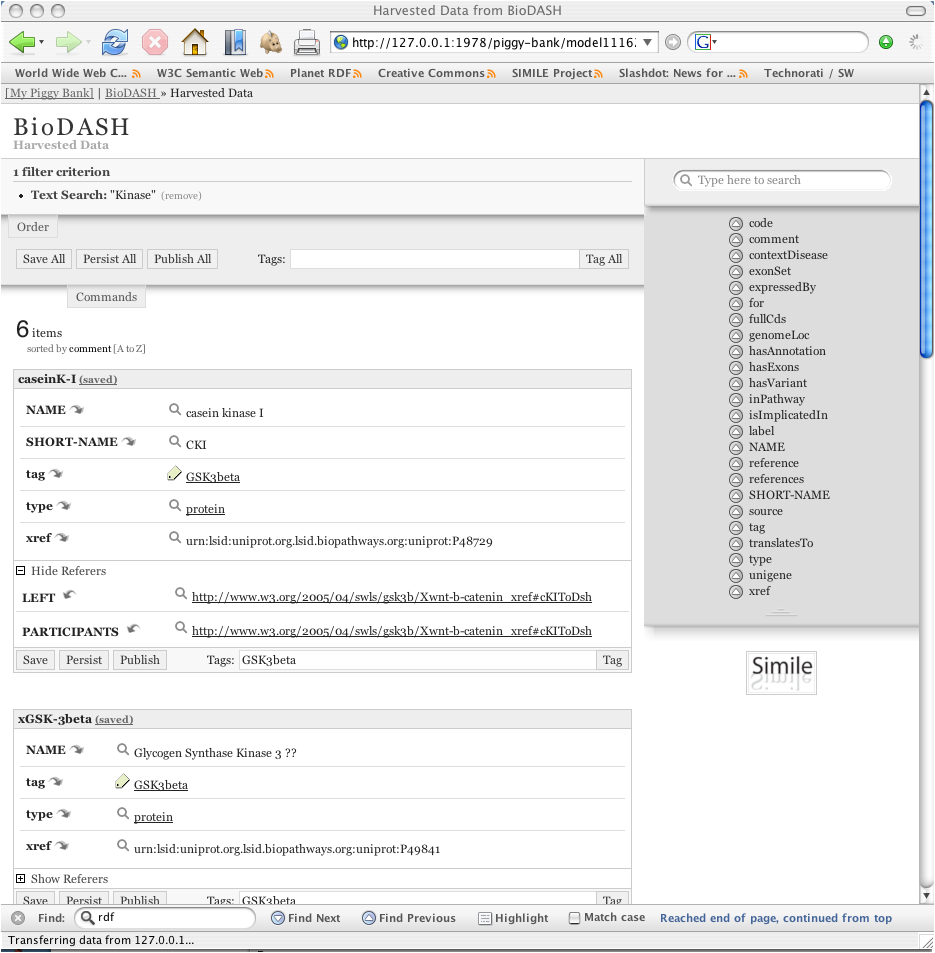The height and width of the screenshot is (953, 935).
Task: Remove the Kinase text search filter
Action: coord(181,196)
